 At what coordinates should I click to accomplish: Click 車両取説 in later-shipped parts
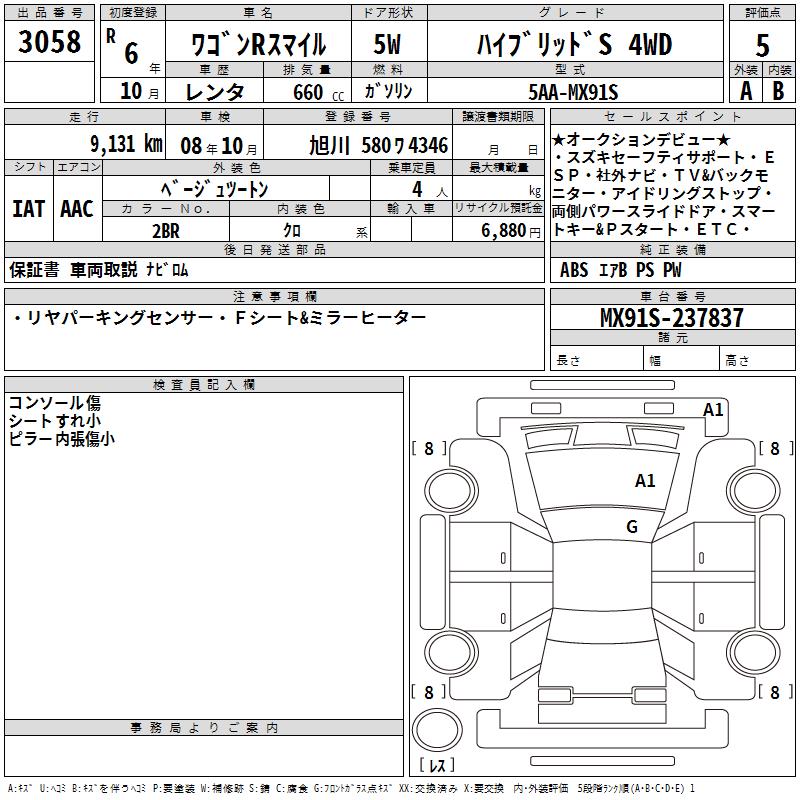(104, 269)
